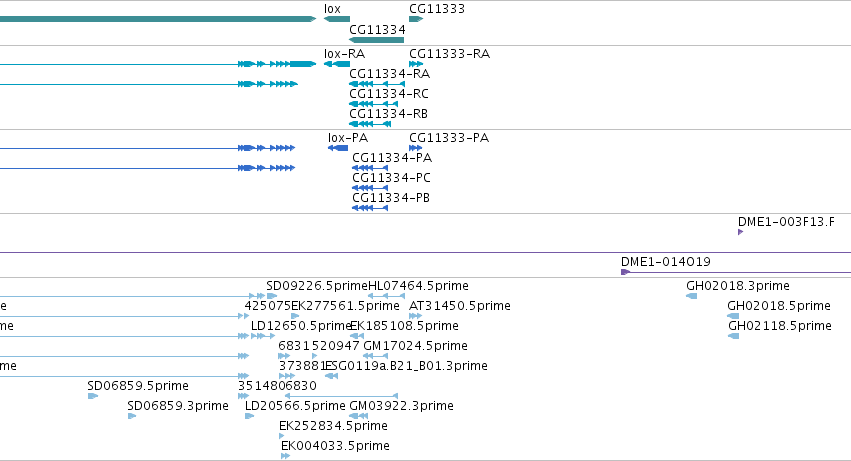This screenshot has height=461, width=851.
Task: Open the lox-RA transcript label
Action: point(344,54)
